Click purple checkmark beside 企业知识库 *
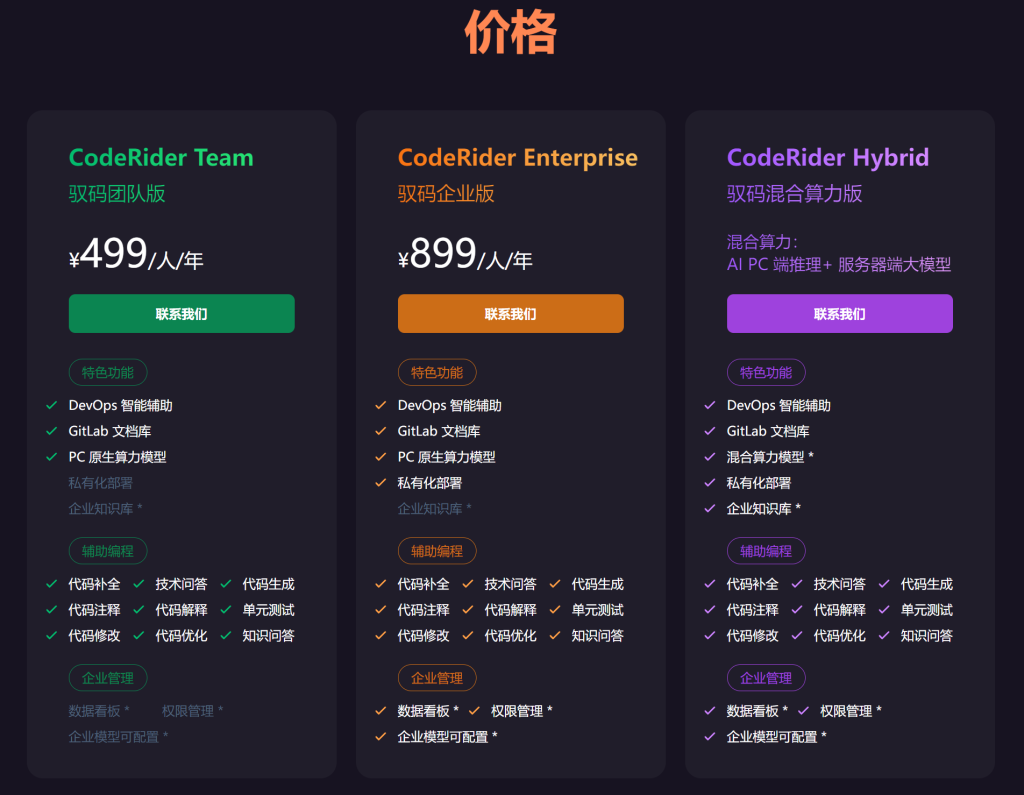1024x795 pixels. [x=710, y=508]
